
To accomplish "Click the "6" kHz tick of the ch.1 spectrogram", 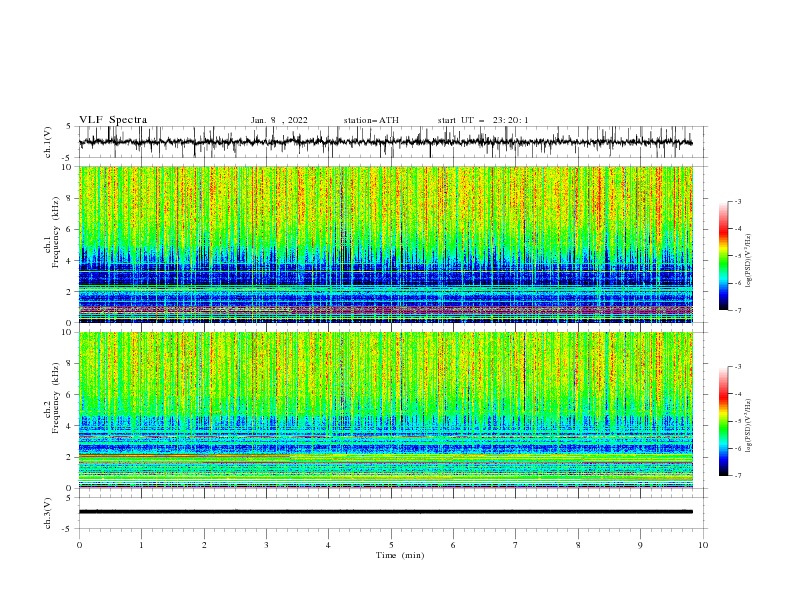I will (x=69, y=229).
